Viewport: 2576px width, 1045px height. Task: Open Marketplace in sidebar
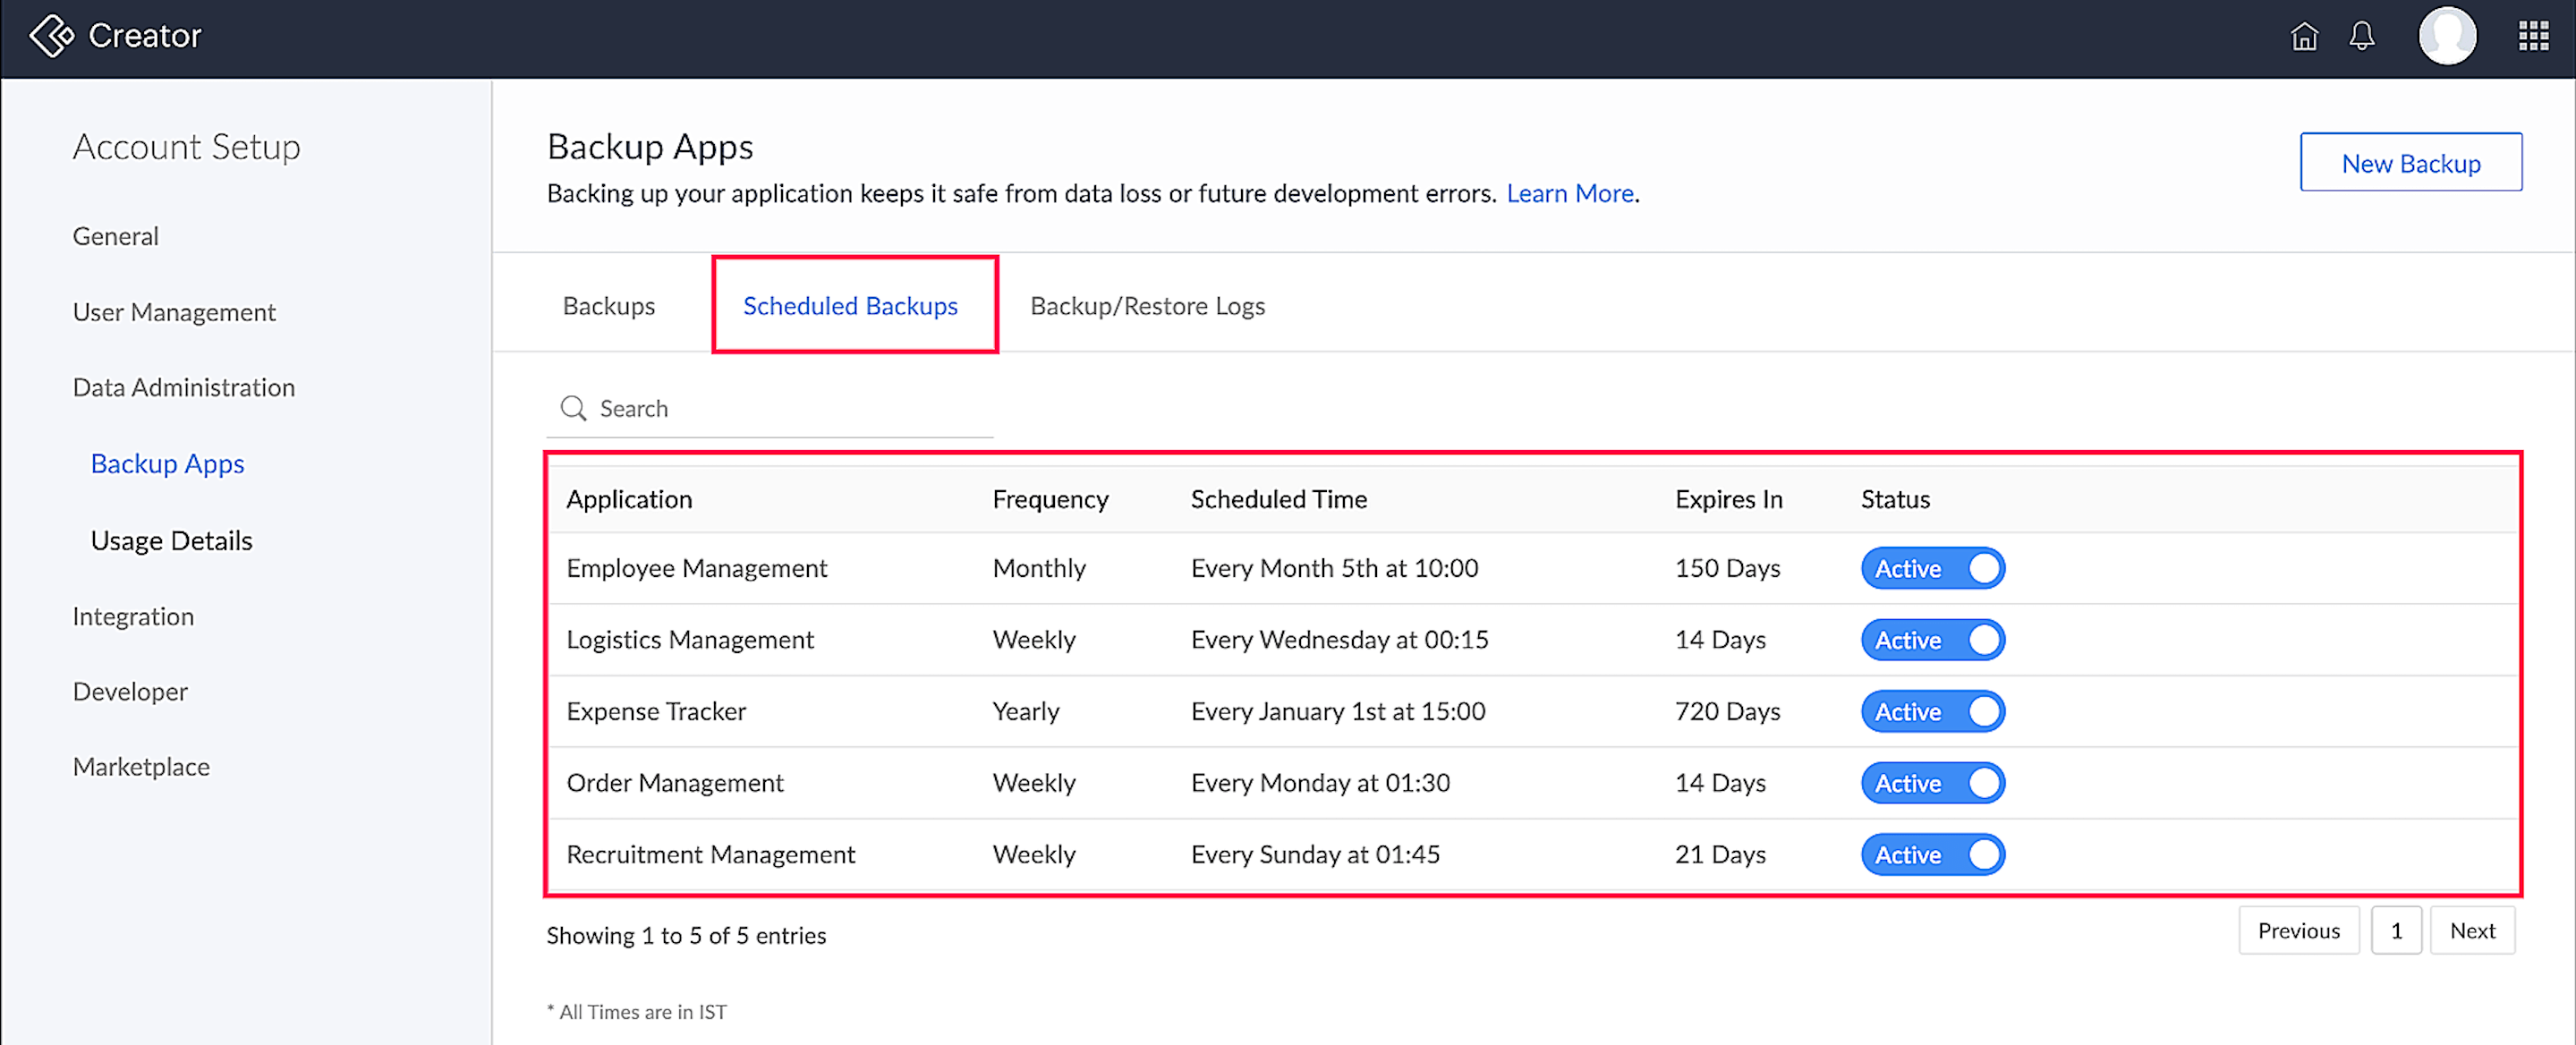click(x=141, y=767)
